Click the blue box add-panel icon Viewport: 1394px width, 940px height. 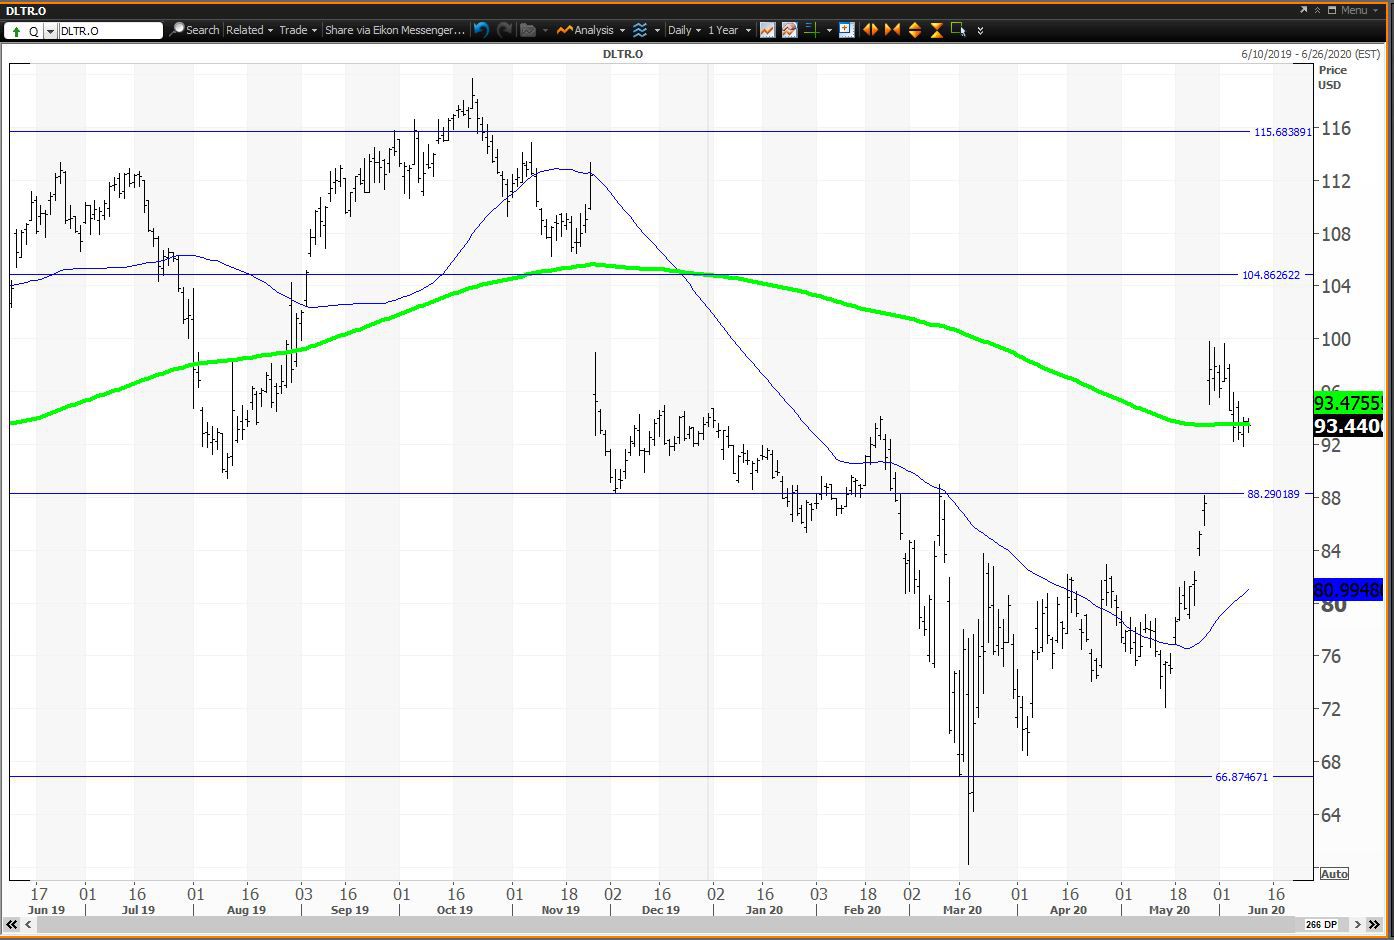coord(847,30)
